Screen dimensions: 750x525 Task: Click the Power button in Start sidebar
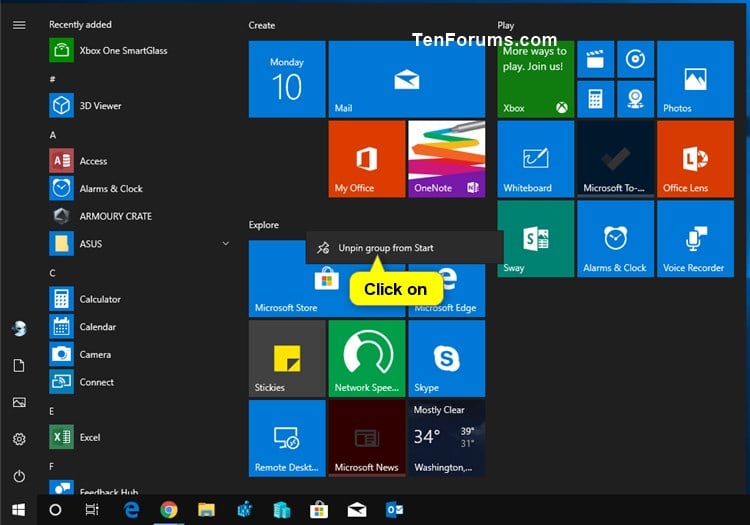point(19,476)
